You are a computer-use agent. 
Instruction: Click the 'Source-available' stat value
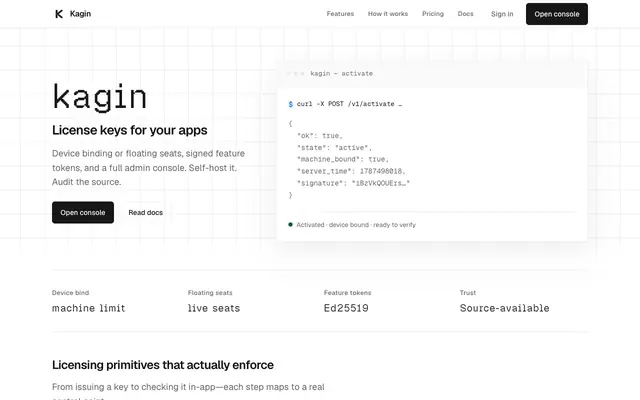504,308
